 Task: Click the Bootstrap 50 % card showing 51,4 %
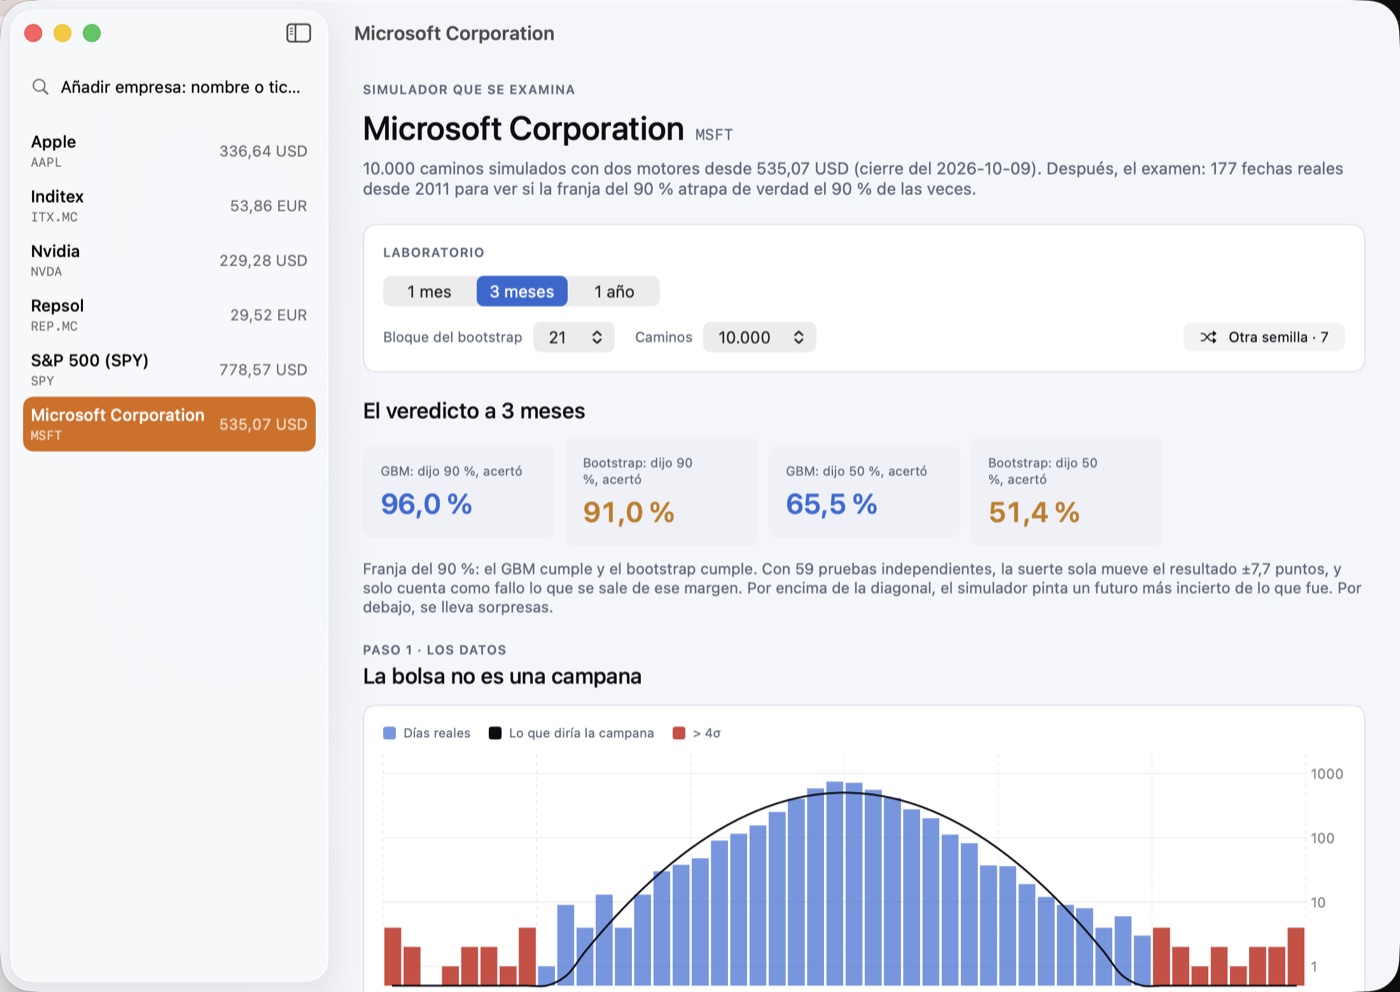(1066, 491)
